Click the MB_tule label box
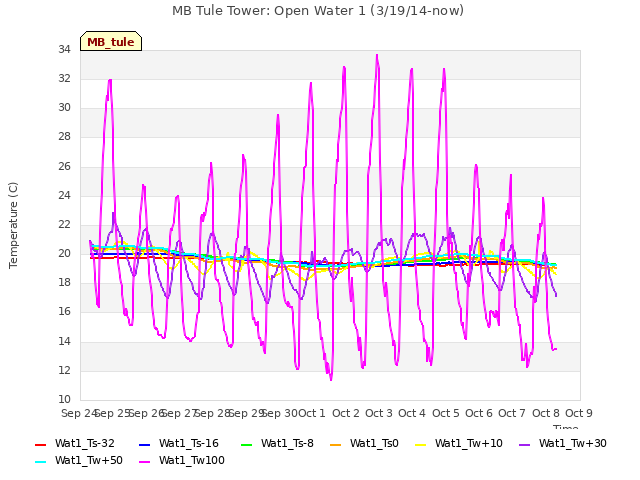The width and height of the screenshot is (640, 480). coord(111,41)
